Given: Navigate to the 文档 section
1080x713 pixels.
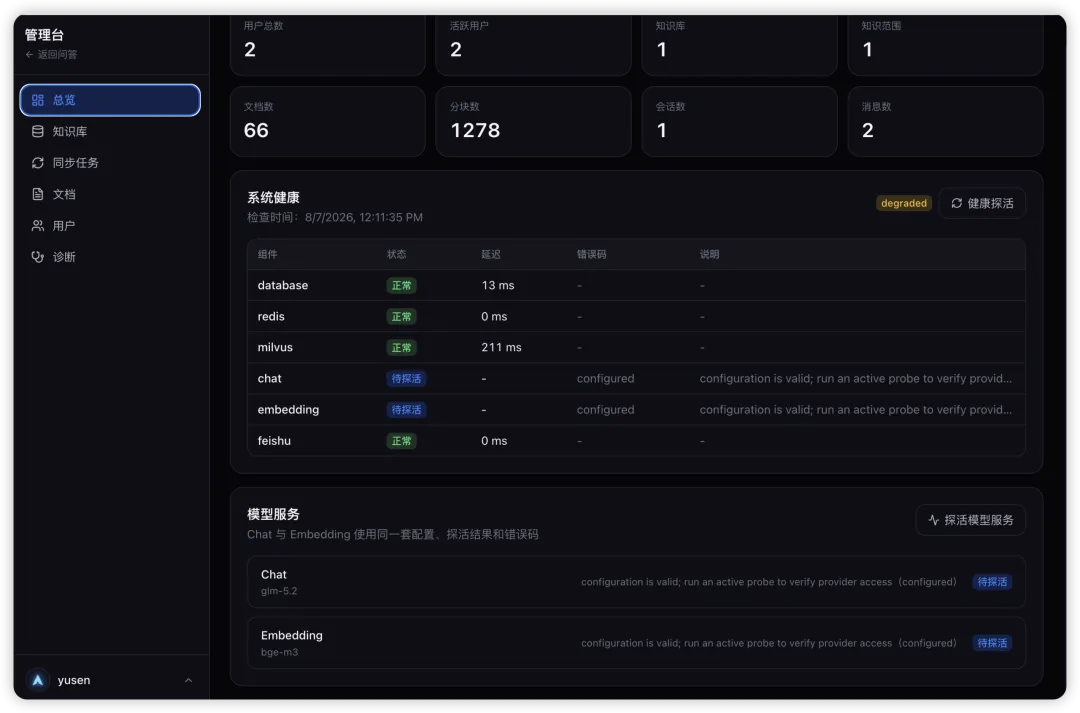Looking at the screenshot, I should tap(110, 194).
